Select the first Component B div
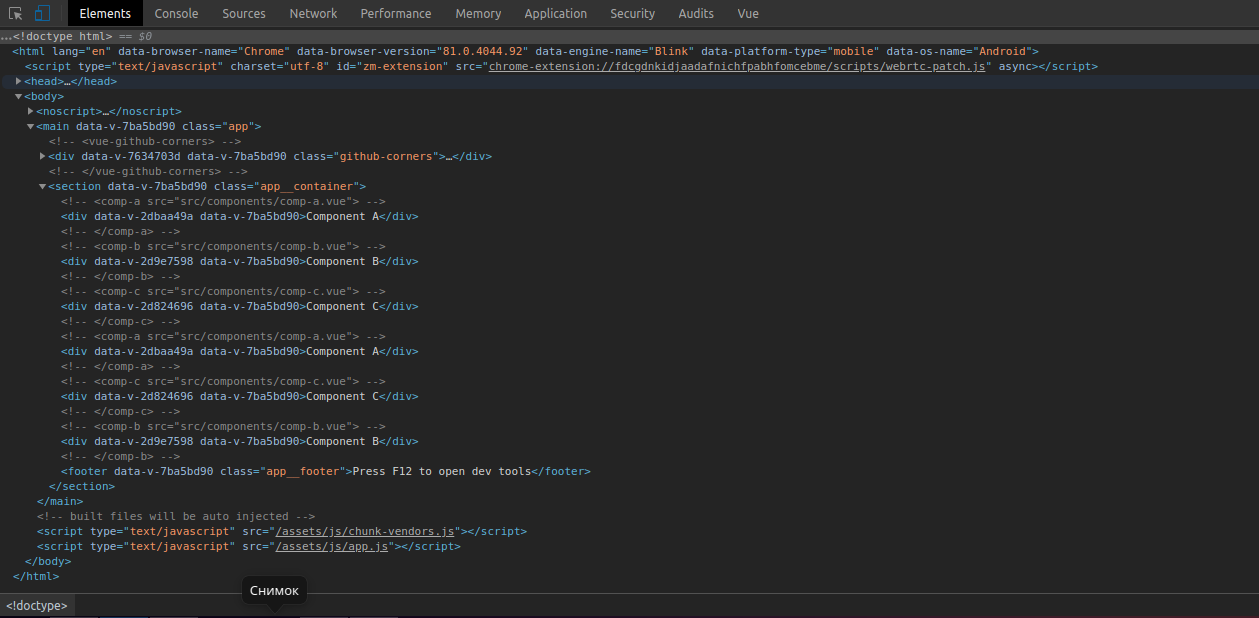This screenshot has height=618, width=1259. (239, 261)
